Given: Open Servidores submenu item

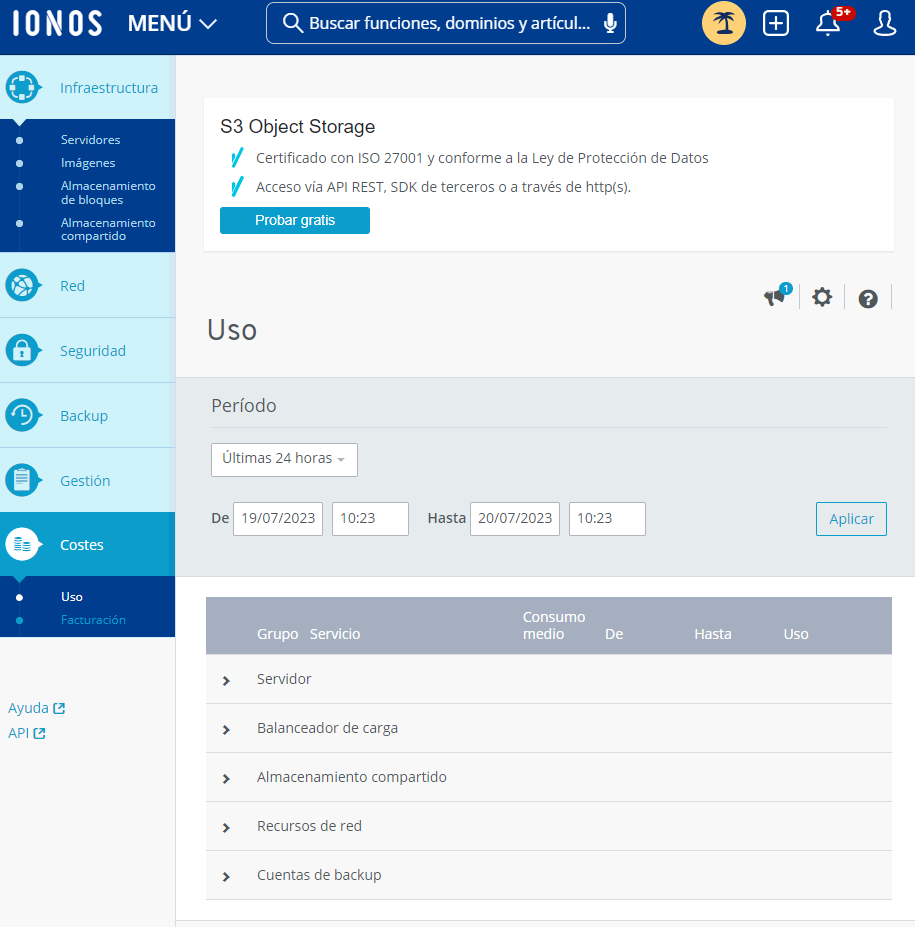Looking at the screenshot, I should [x=90, y=140].
